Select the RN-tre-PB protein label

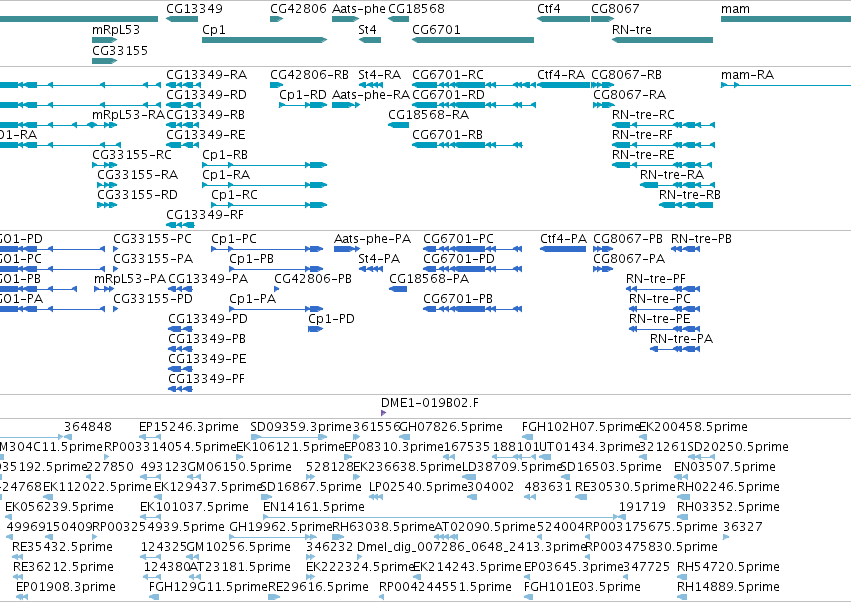pyautogui.click(x=701, y=239)
